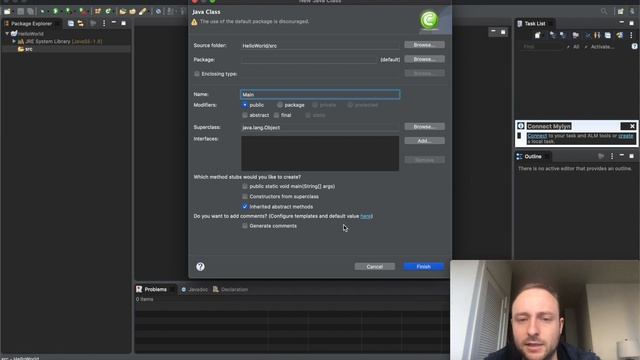Click the New Java Package icon
Image resolution: width=640 pixels, height=360 pixels.
98,11
